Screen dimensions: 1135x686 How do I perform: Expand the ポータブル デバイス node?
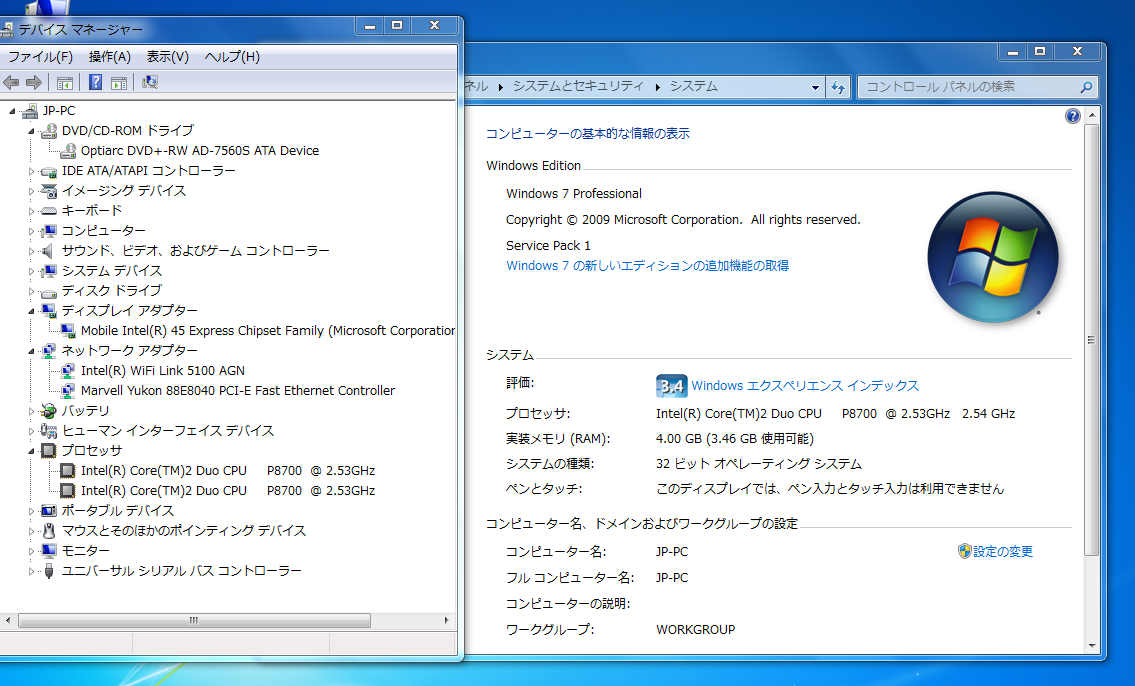[x=31, y=511]
